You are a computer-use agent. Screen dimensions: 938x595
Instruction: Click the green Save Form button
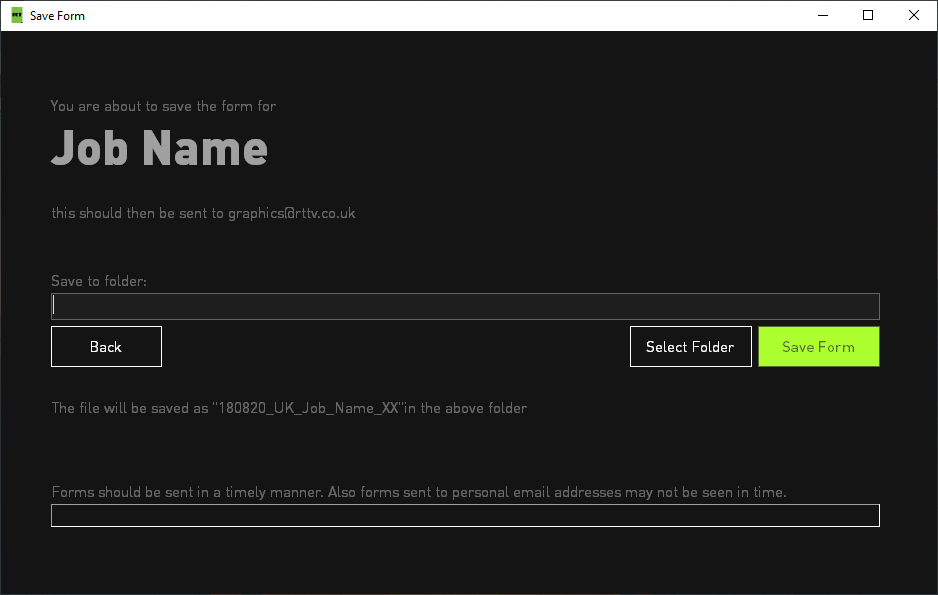click(x=818, y=346)
